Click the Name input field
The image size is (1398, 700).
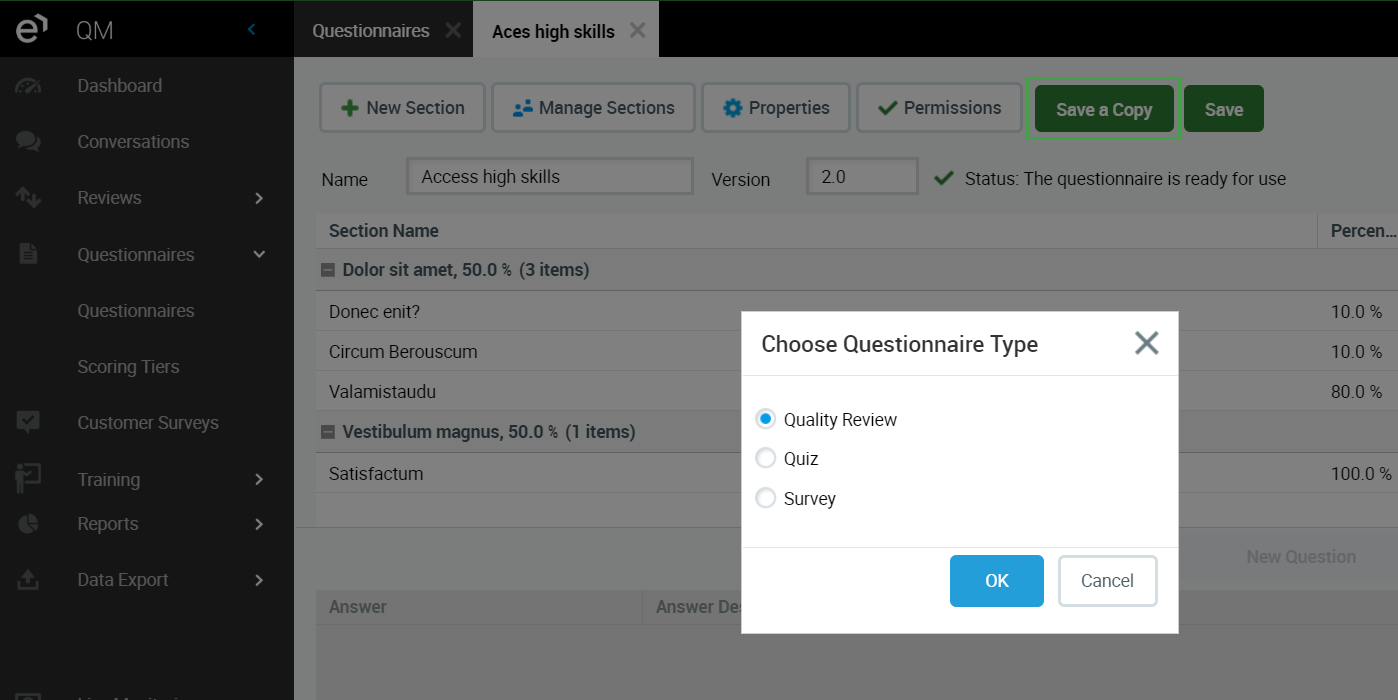tap(549, 177)
